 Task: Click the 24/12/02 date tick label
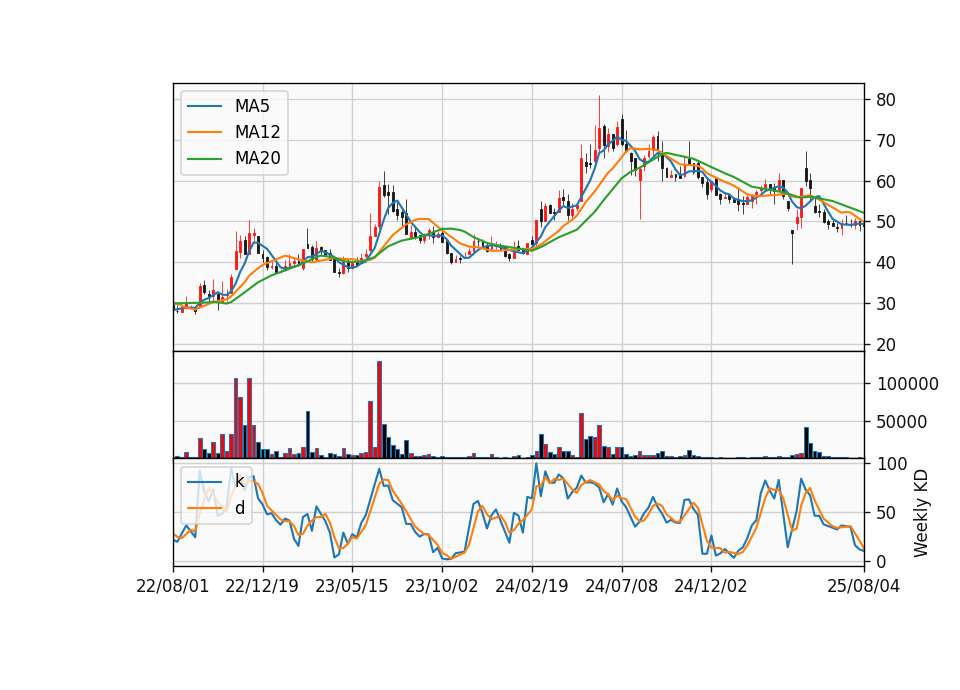711,586
